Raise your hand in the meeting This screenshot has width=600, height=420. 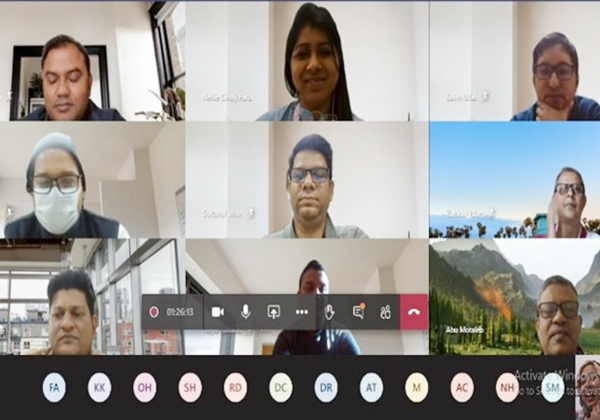tap(329, 312)
